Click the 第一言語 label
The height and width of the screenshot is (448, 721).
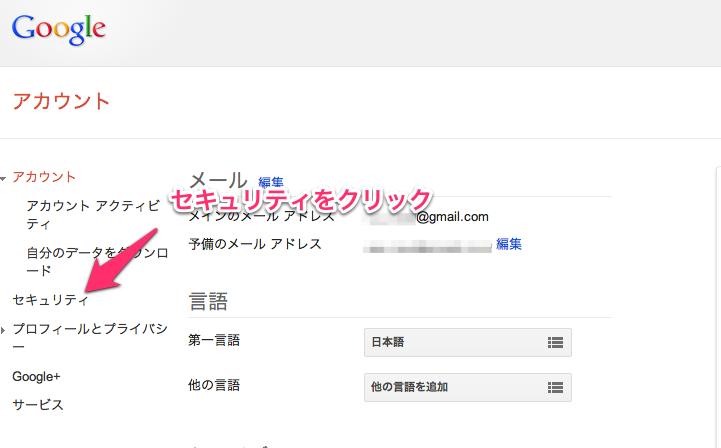pos(214,340)
